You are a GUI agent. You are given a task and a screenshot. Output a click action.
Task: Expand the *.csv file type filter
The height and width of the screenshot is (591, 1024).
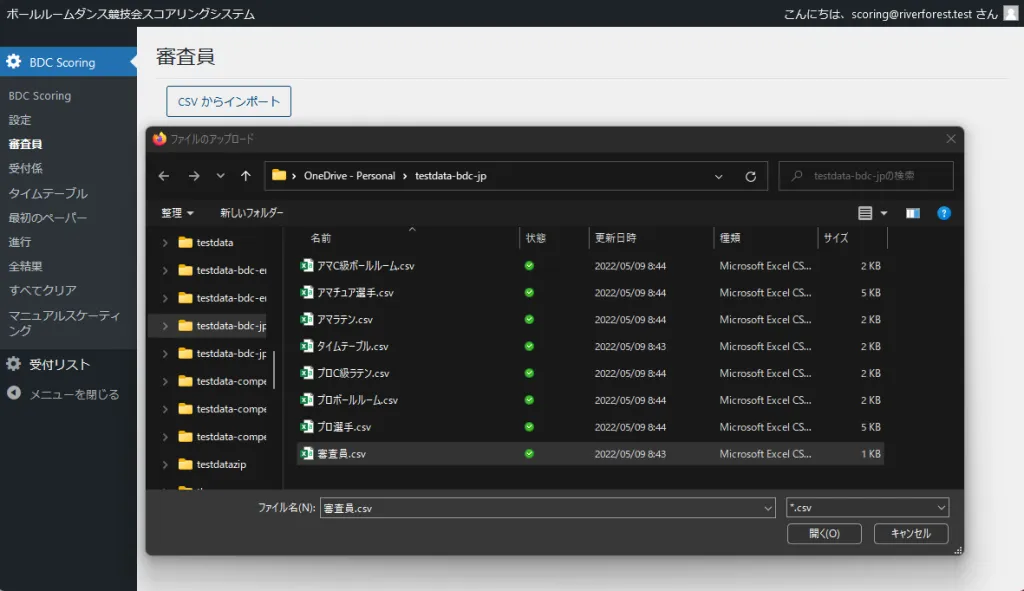coord(867,508)
